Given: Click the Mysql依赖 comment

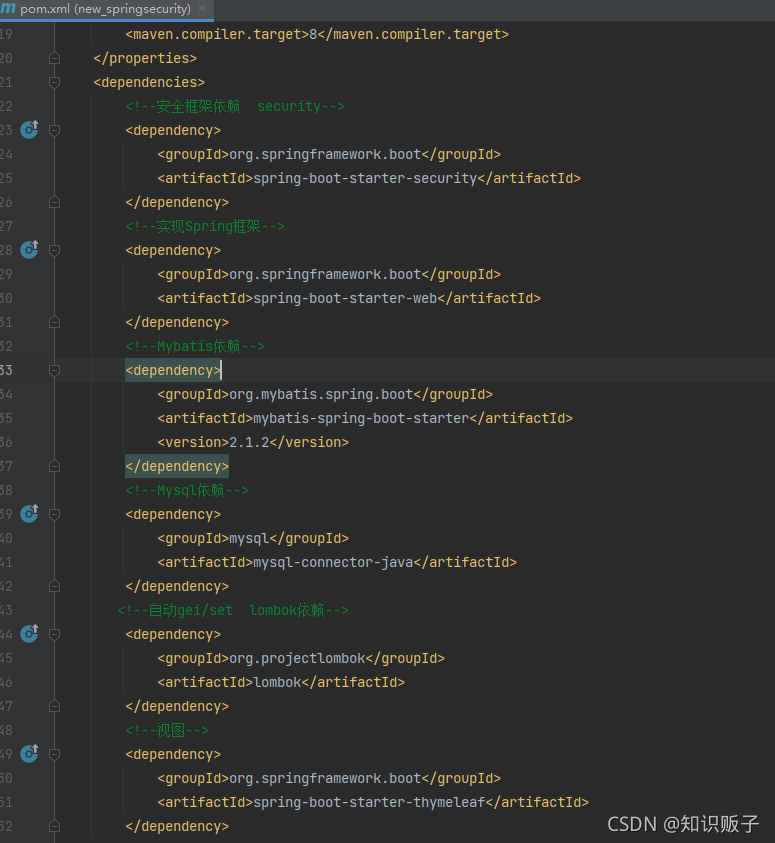Looking at the screenshot, I should point(187,490).
